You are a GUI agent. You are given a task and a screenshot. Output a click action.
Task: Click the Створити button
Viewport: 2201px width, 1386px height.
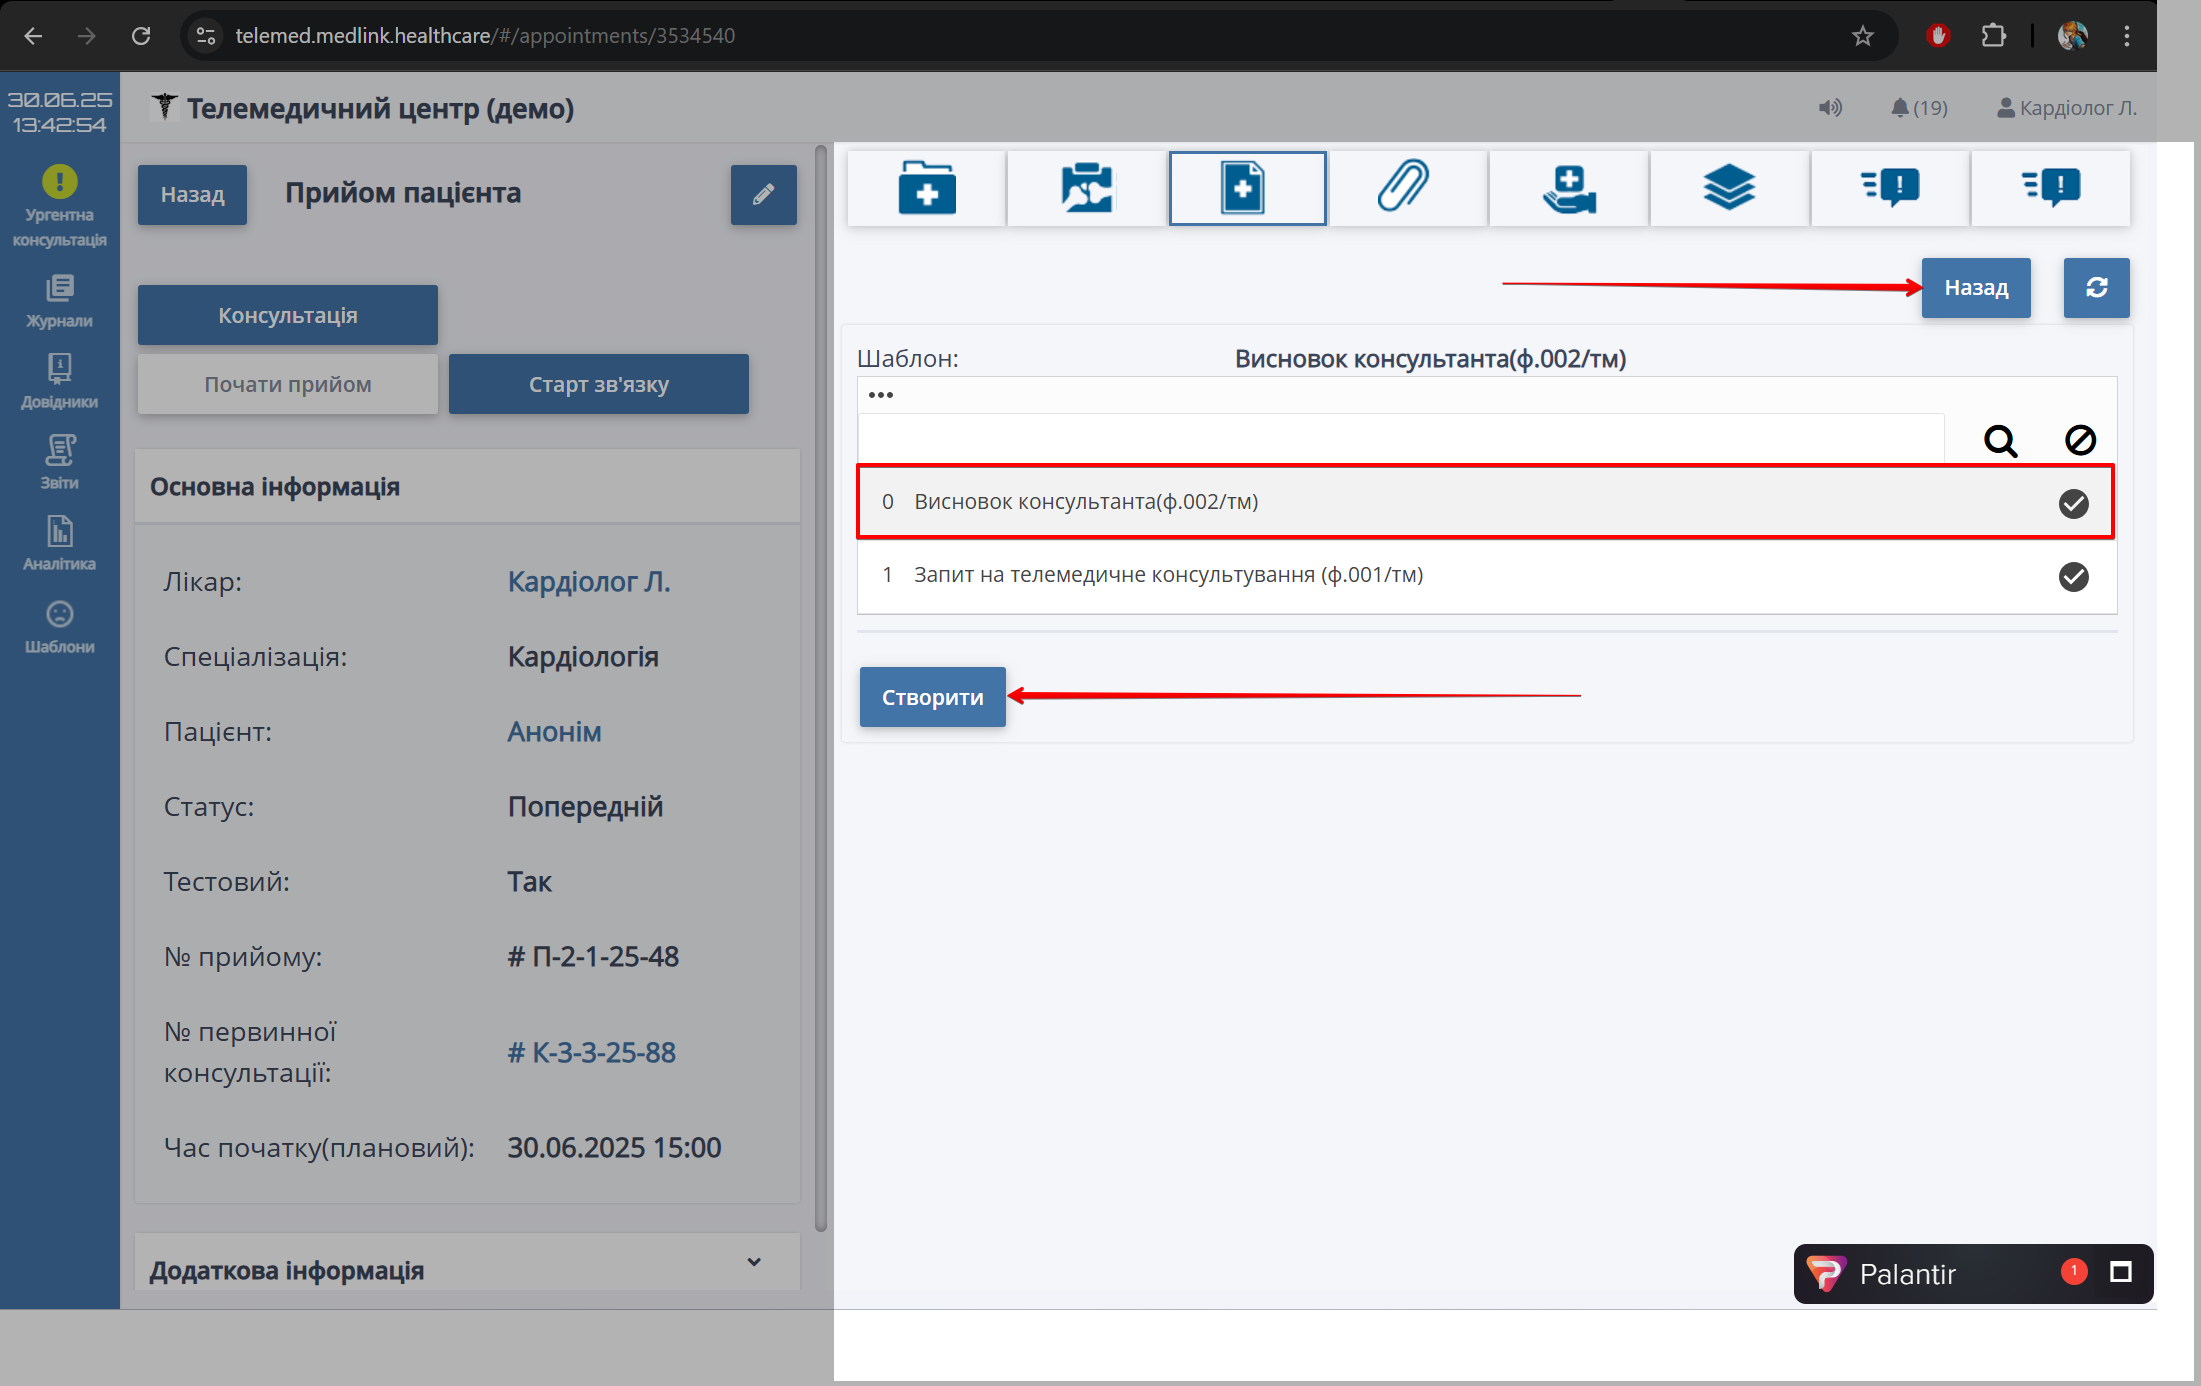(x=932, y=697)
